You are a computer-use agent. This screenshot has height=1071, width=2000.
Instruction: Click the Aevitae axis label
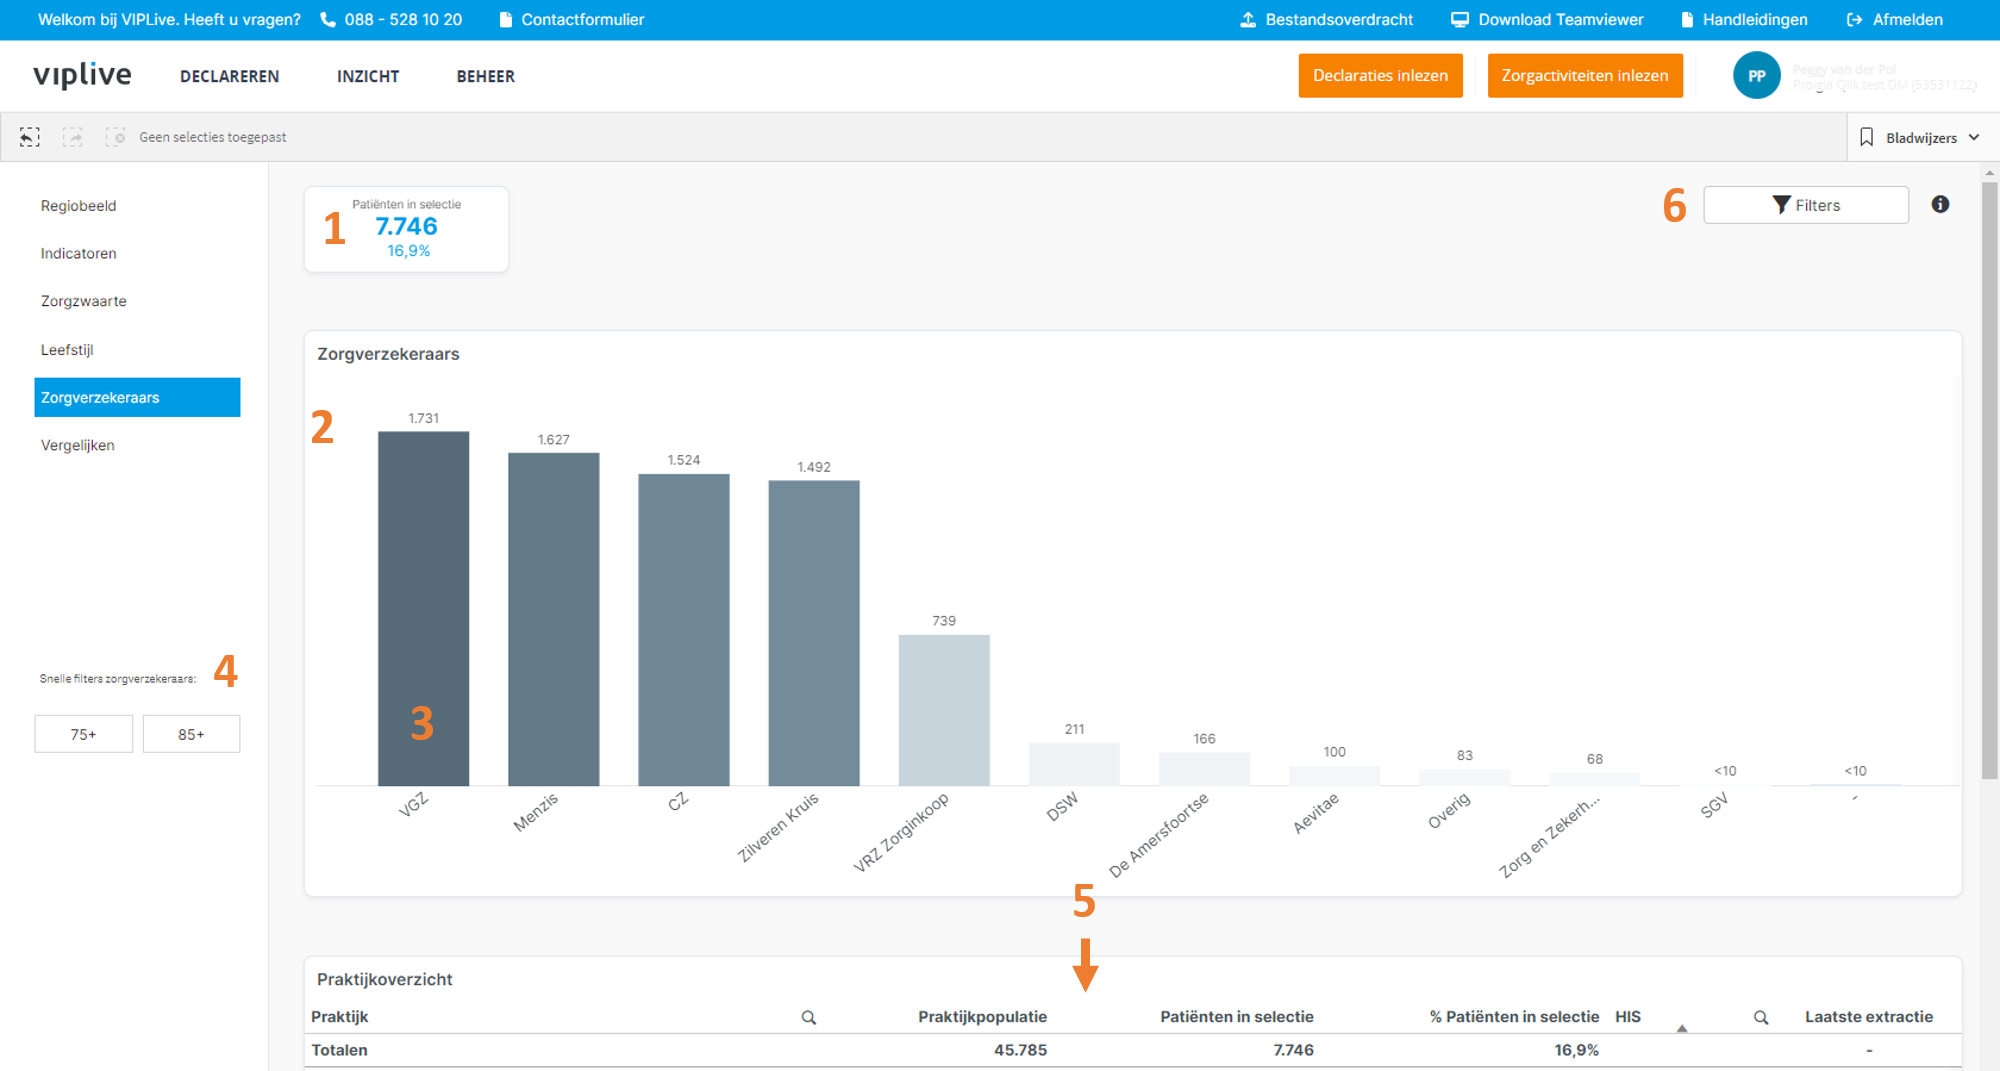pos(1315,814)
